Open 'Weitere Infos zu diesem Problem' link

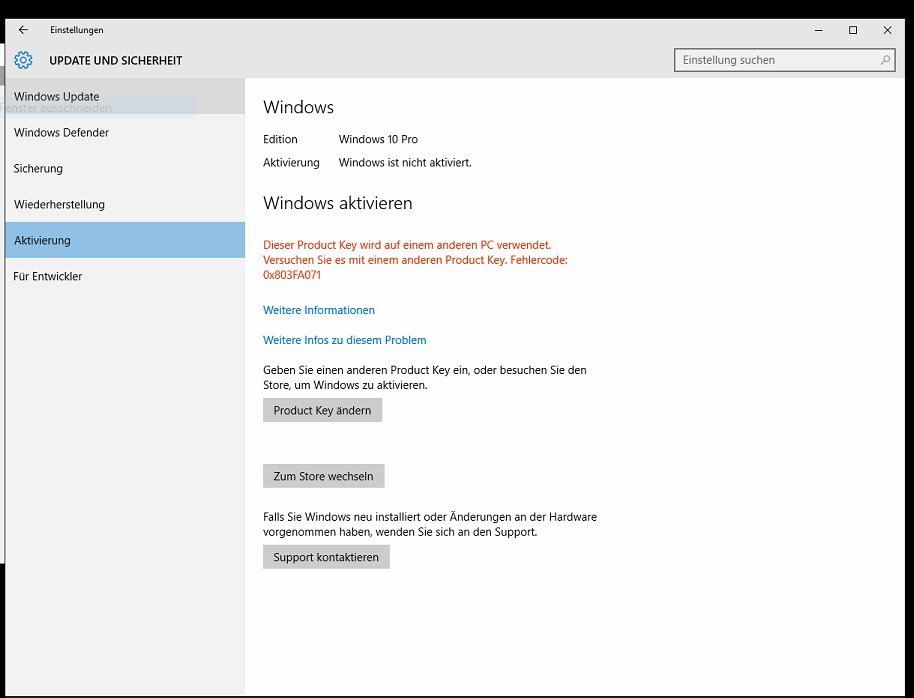click(344, 340)
